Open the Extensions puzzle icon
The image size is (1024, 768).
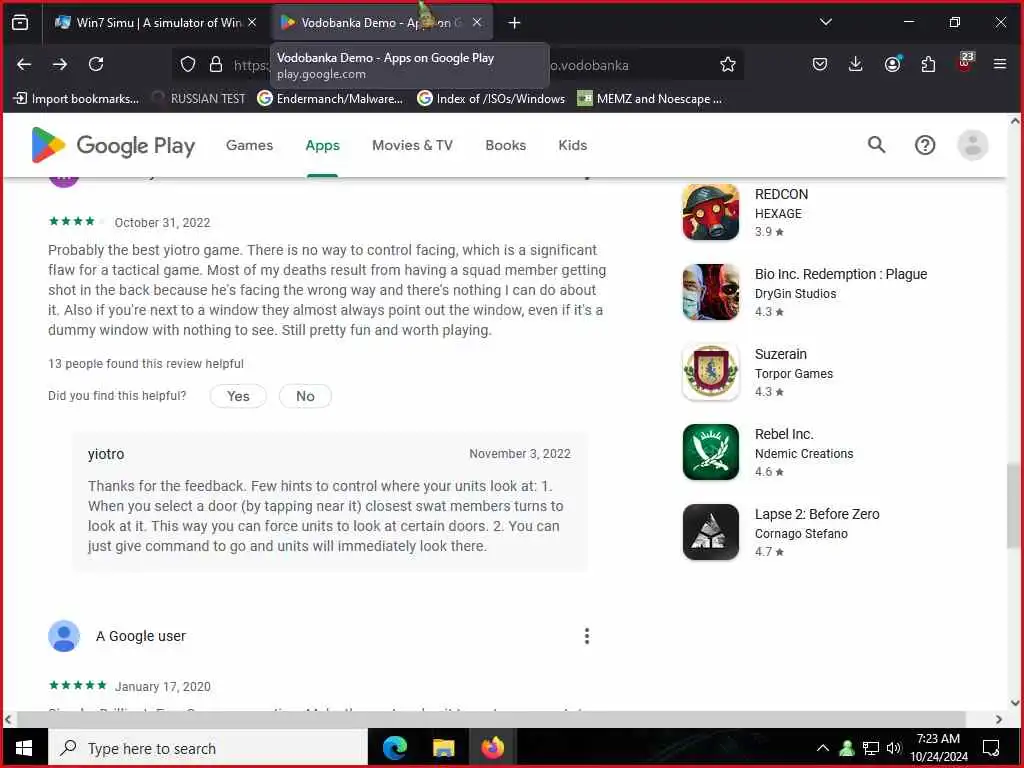(x=928, y=64)
